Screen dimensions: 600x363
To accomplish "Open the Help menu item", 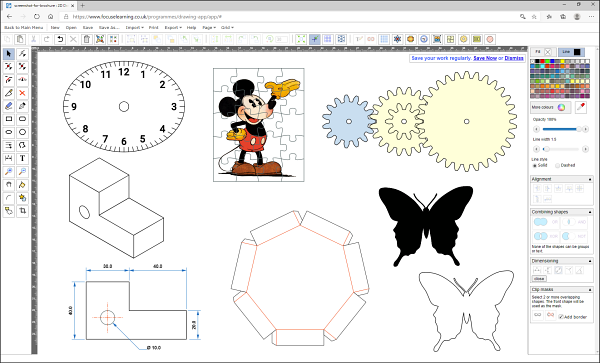I will click(x=191, y=28).
